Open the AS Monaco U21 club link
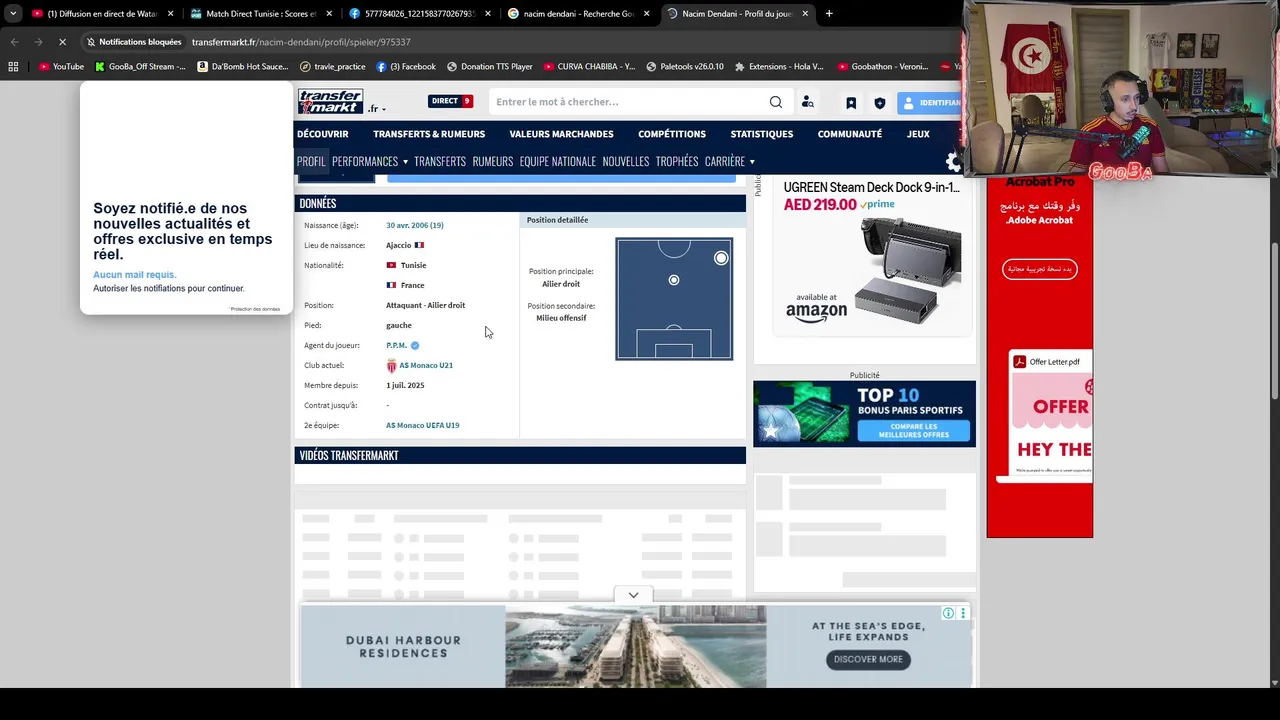The image size is (1280, 720). [426, 365]
